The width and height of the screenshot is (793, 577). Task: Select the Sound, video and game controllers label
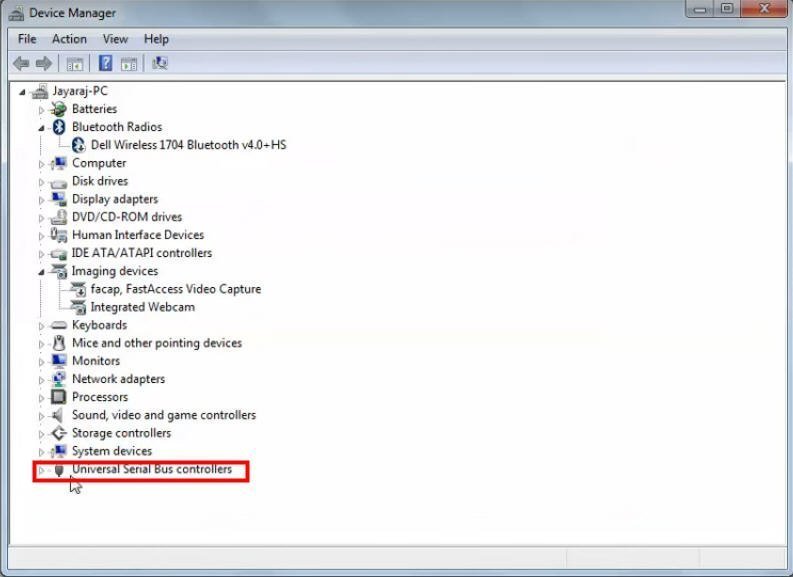pos(164,415)
